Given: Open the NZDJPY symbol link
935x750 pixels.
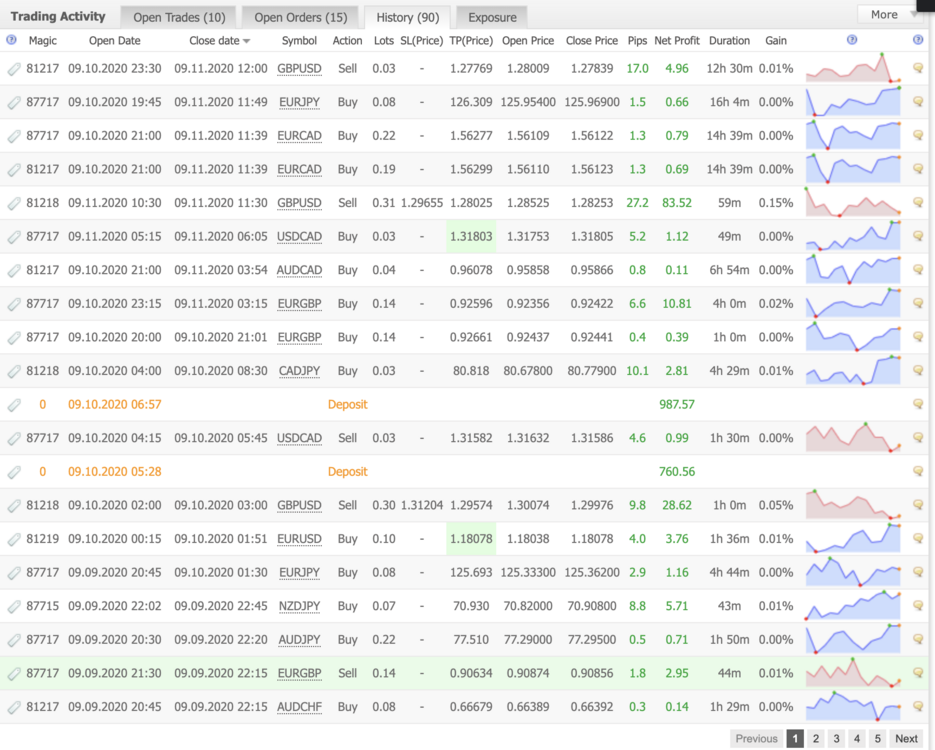Looking at the screenshot, I should click(299, 606).
